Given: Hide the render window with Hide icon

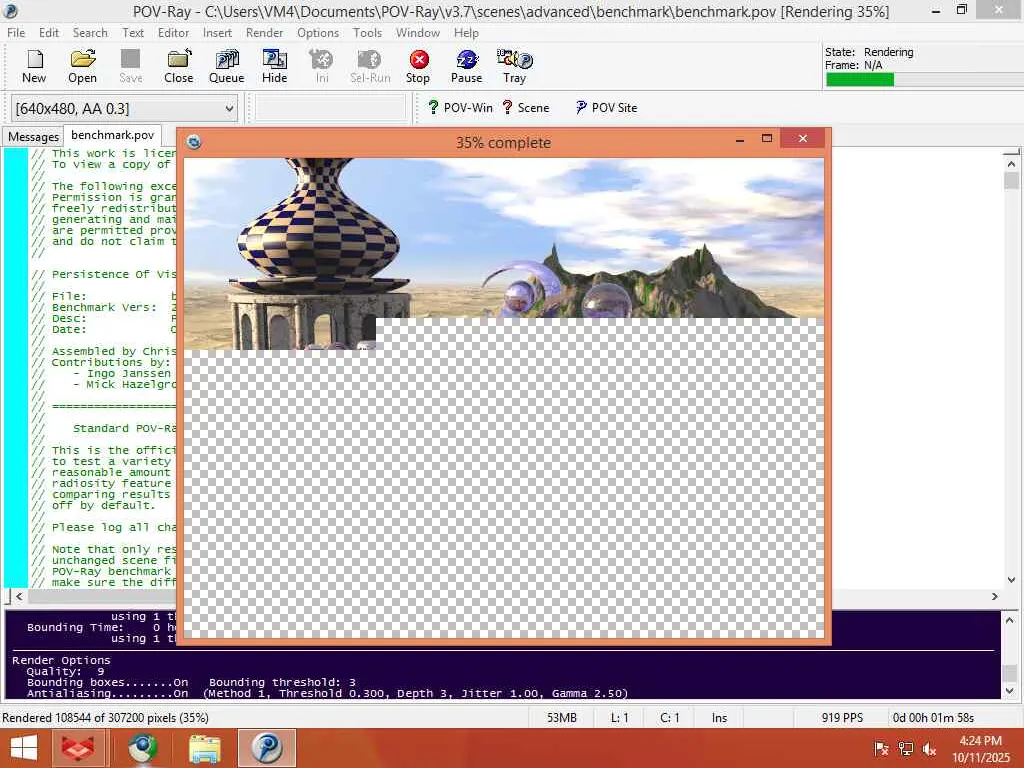Looking at the screenshot, I should pos(274,67).
